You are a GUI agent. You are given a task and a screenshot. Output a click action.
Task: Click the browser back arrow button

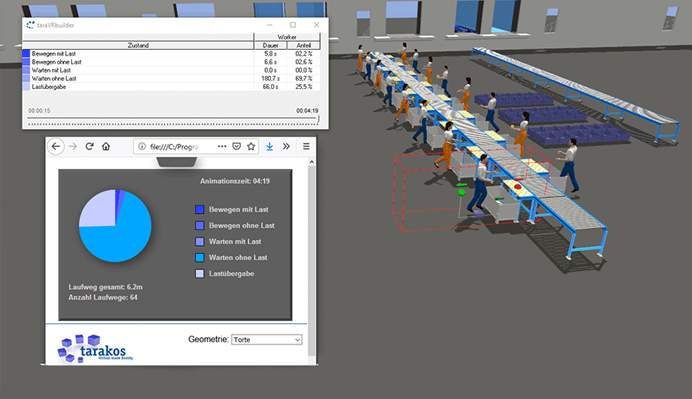pos(56,147)
